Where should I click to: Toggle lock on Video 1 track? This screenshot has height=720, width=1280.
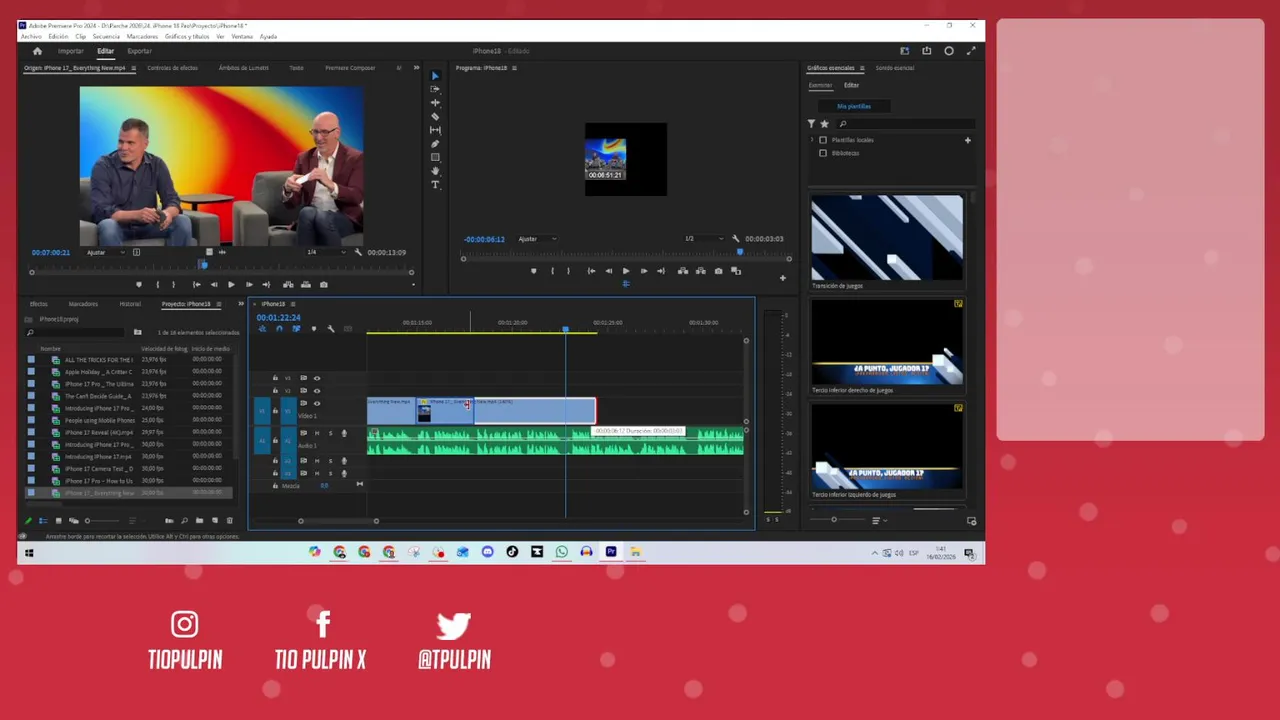(x=275, y=410)
